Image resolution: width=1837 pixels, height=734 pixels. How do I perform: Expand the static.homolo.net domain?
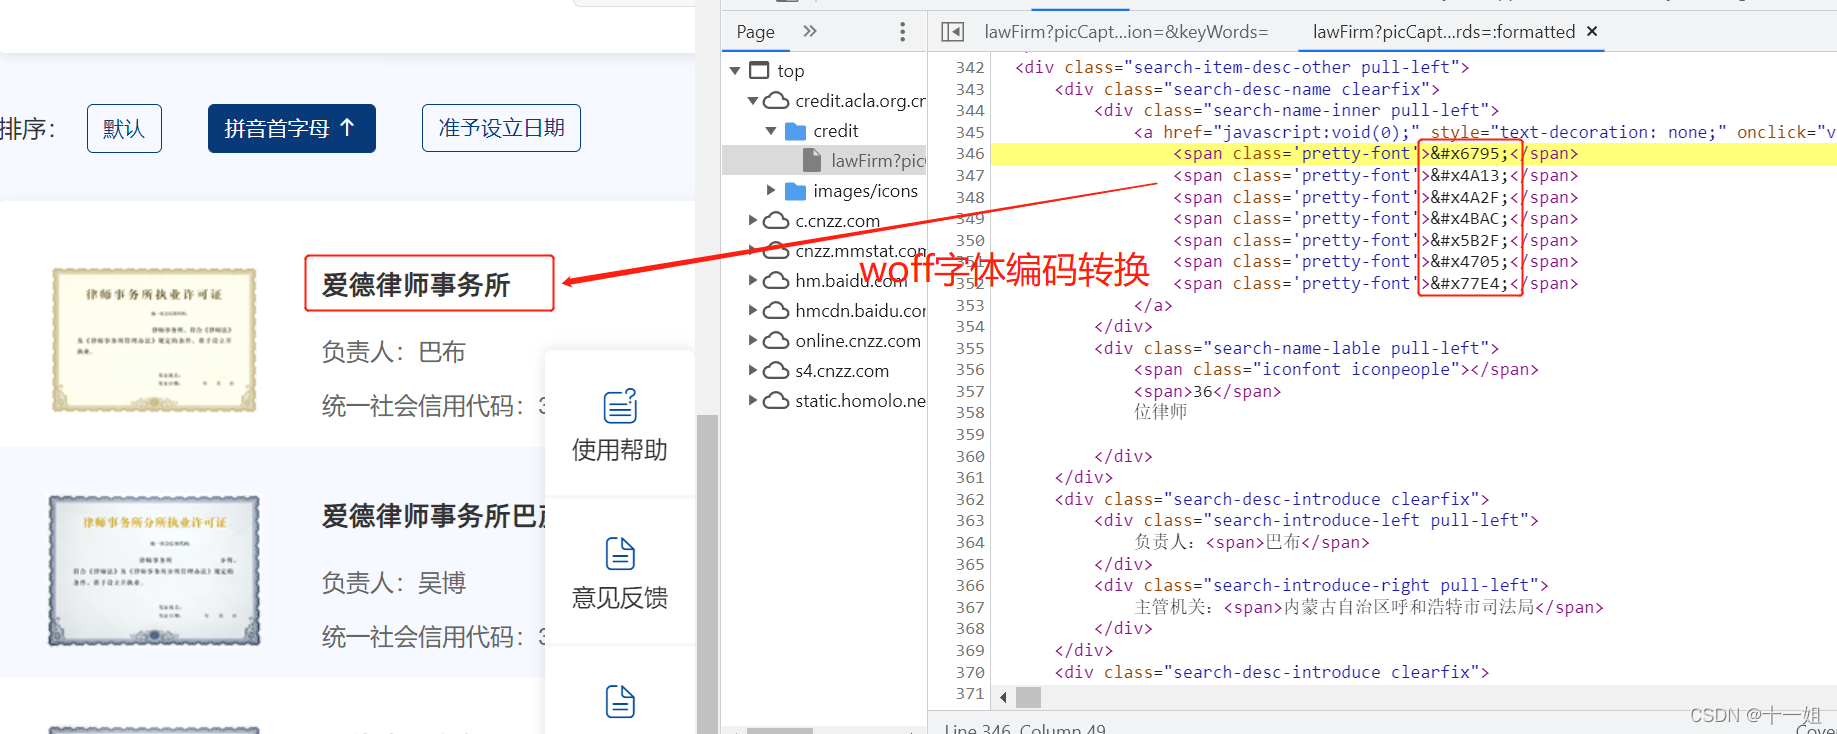click(x=753, y=401)
